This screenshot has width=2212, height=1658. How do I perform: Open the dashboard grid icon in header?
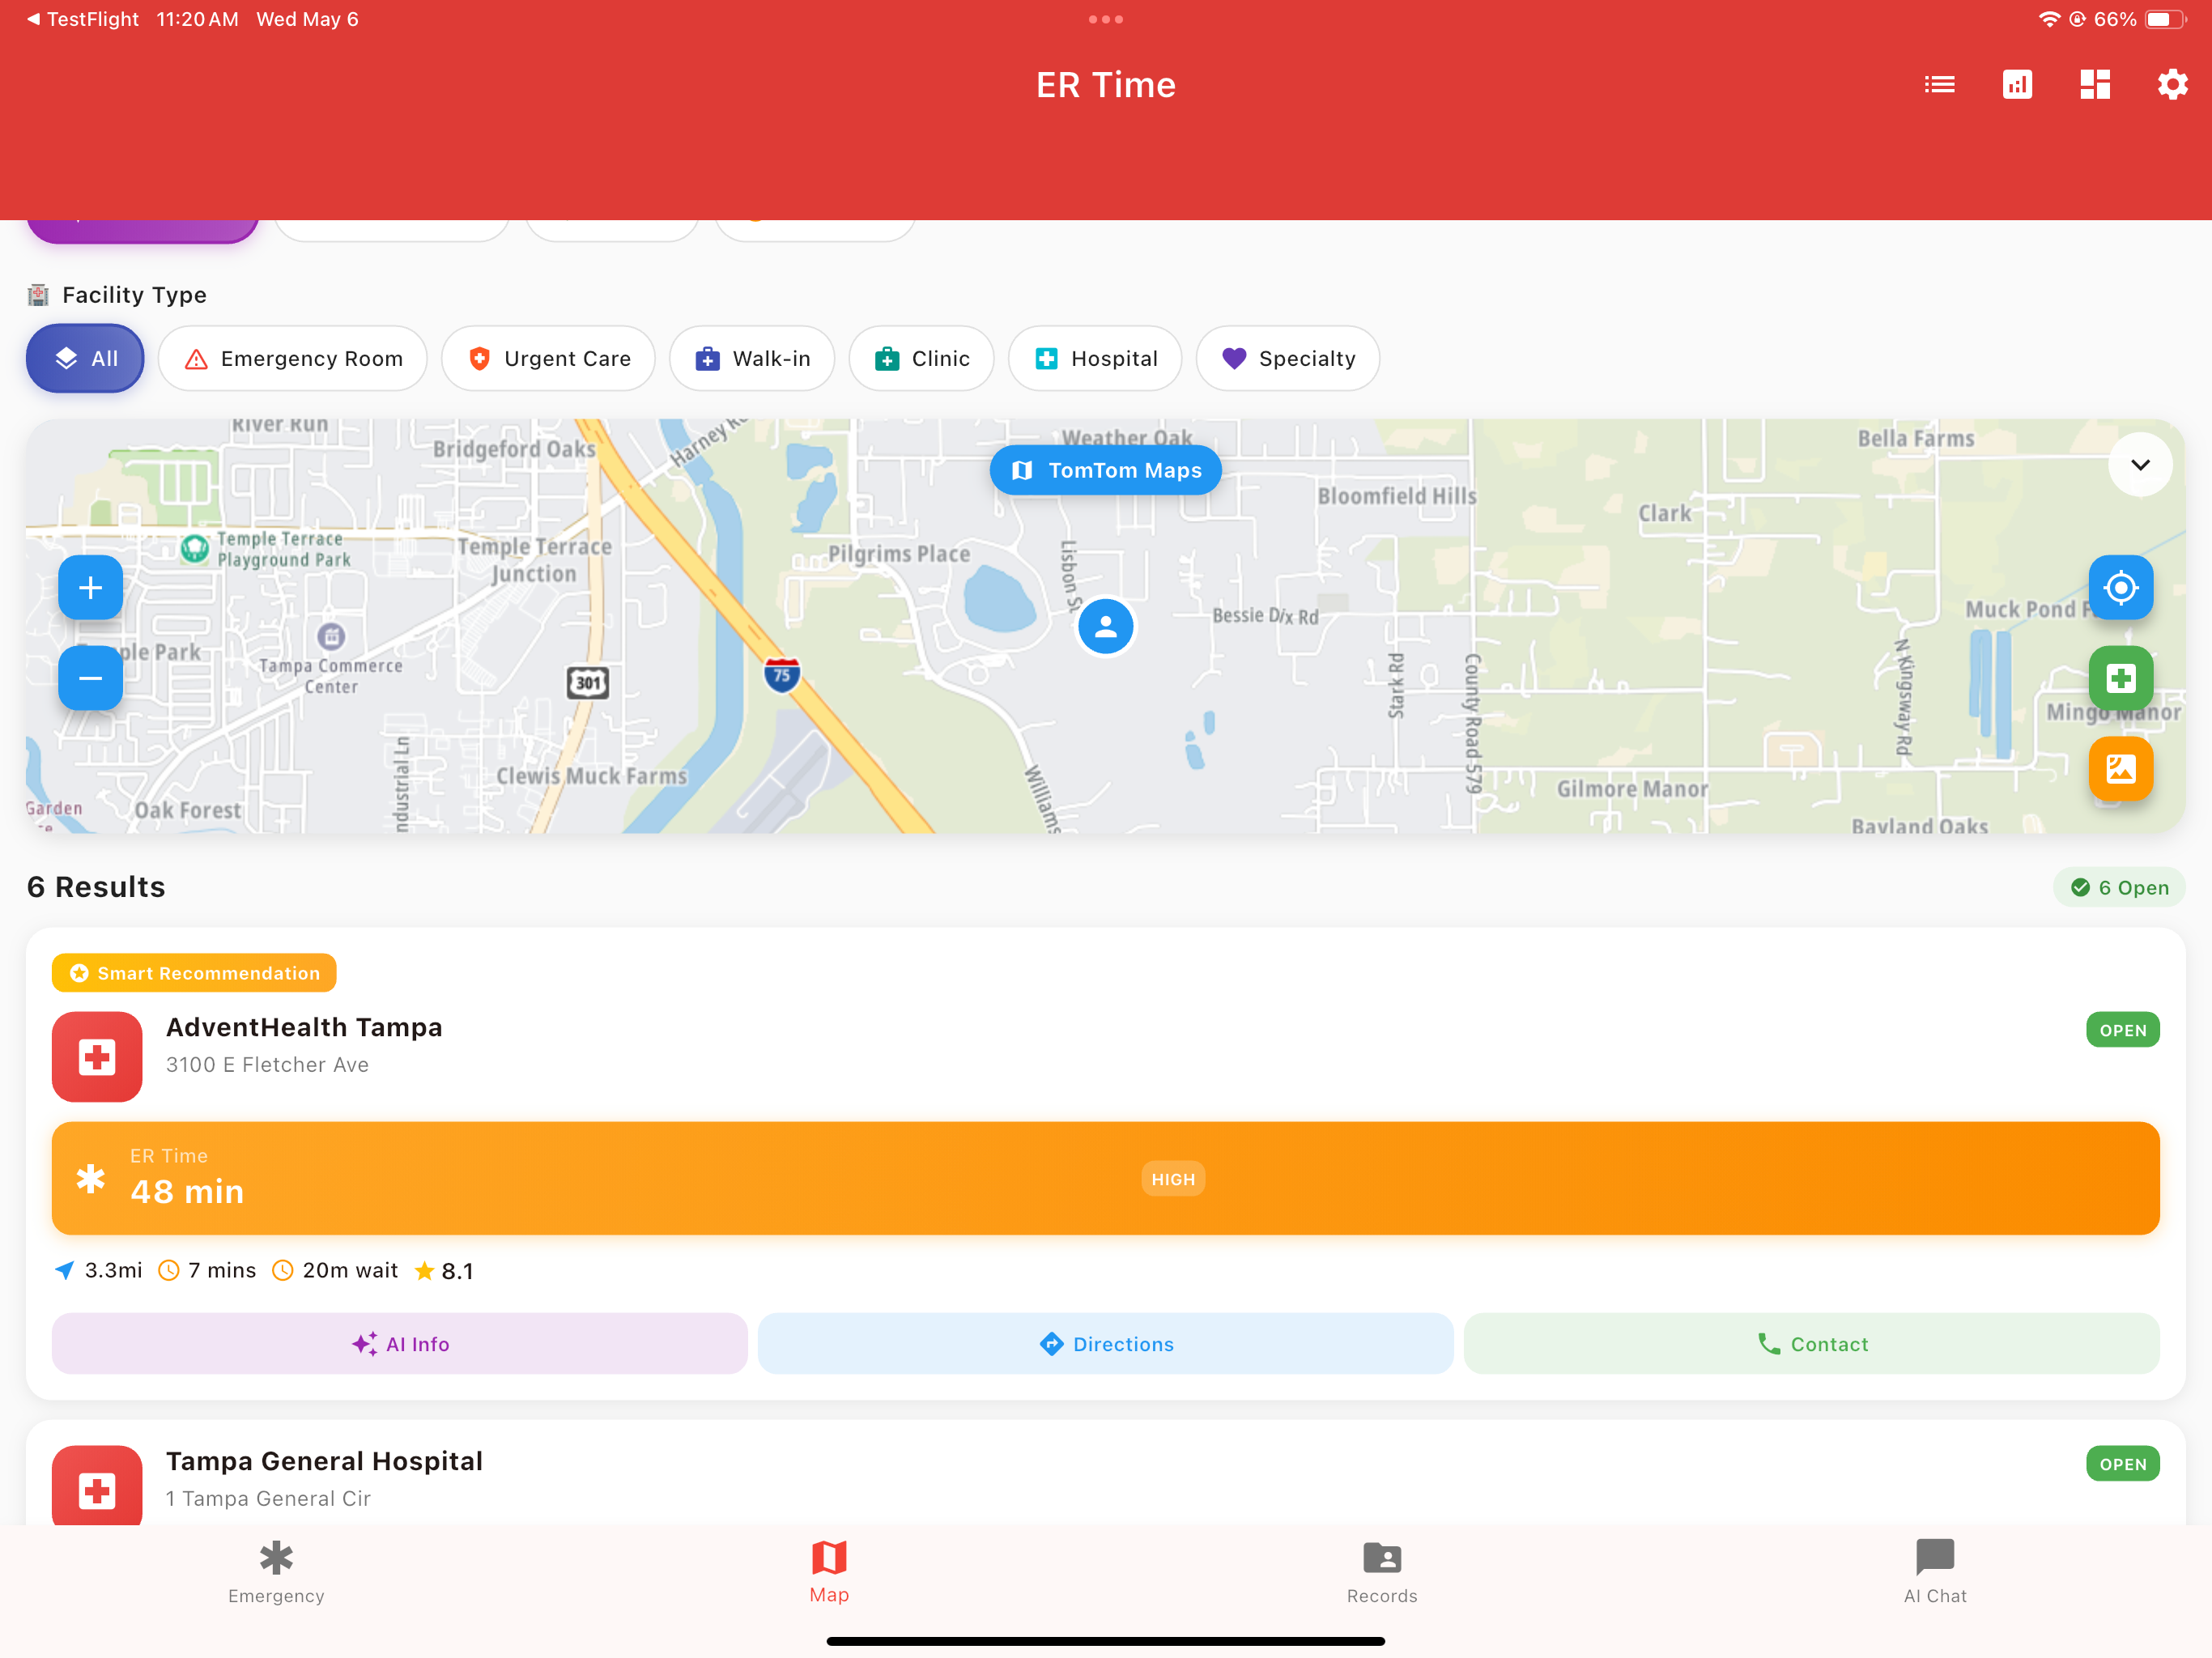(x=2095, y=85)
